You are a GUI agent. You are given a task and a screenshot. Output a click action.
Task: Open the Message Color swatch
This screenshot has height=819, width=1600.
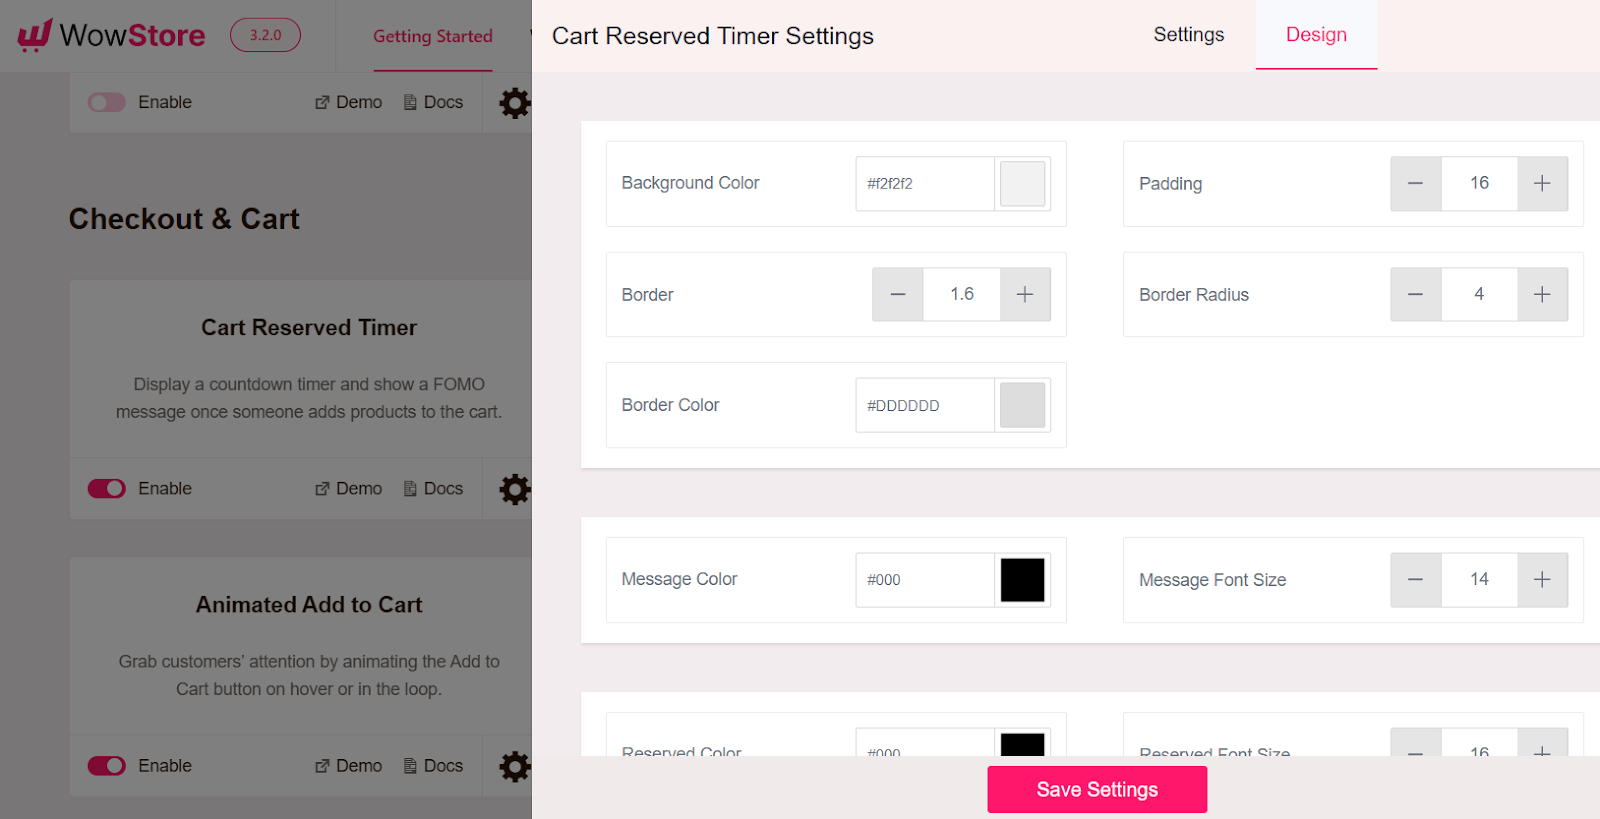click(1021, 580)
